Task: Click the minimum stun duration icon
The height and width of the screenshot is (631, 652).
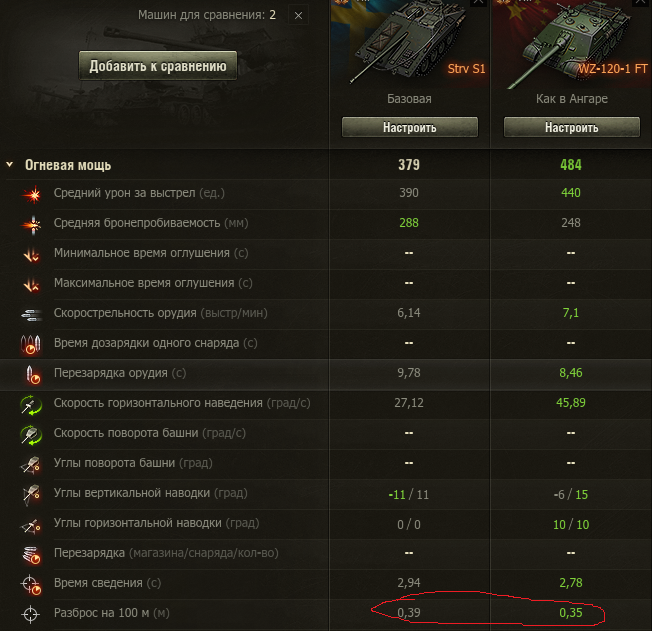Action: pyautogui.click(x=30, y=253)
